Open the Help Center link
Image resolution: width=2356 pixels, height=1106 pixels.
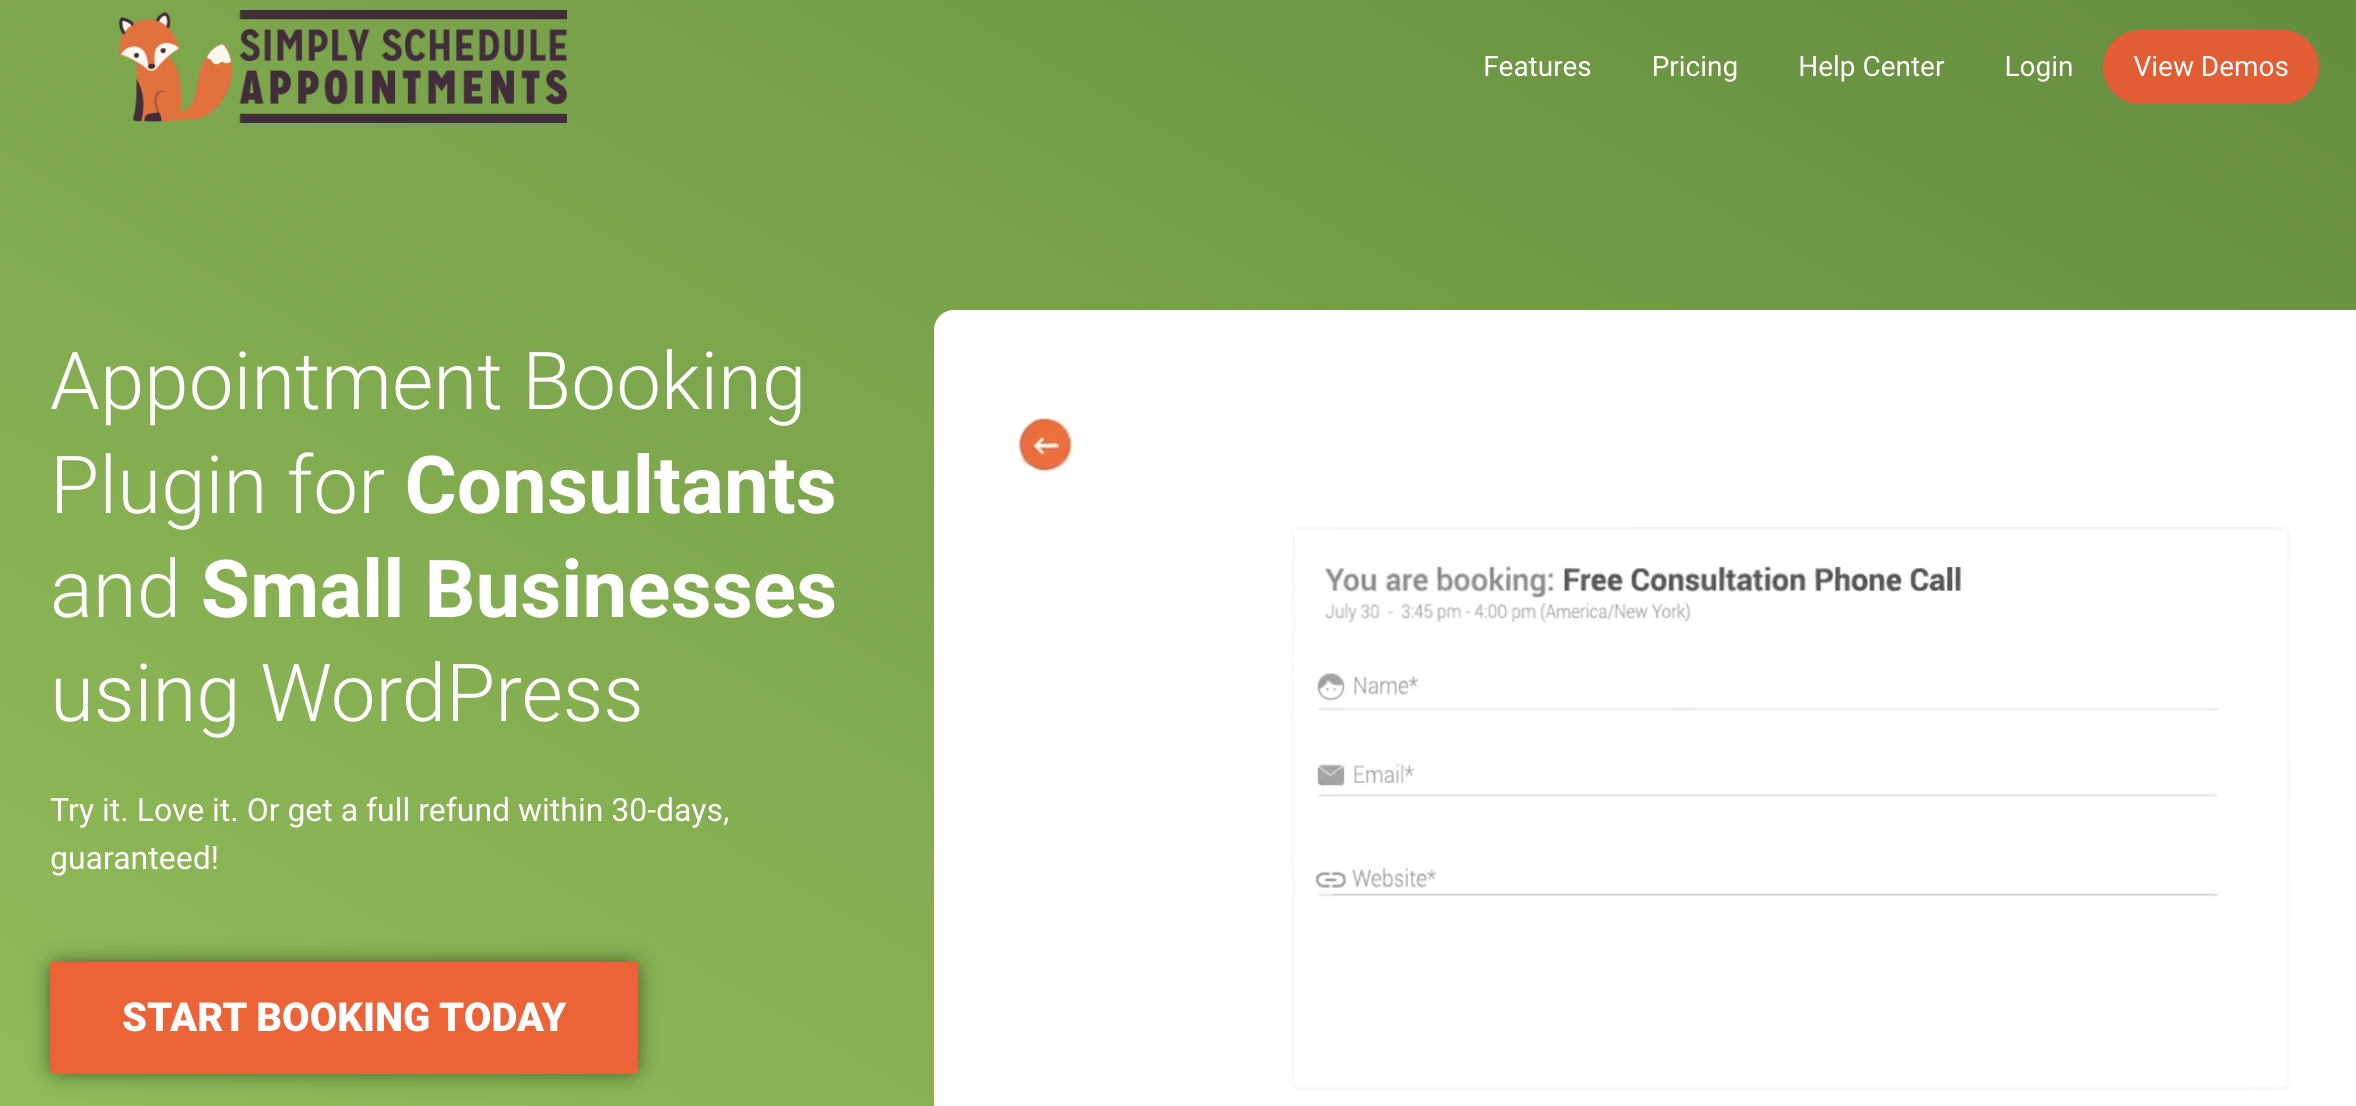pyautogui.click(x=1870, y=67)
